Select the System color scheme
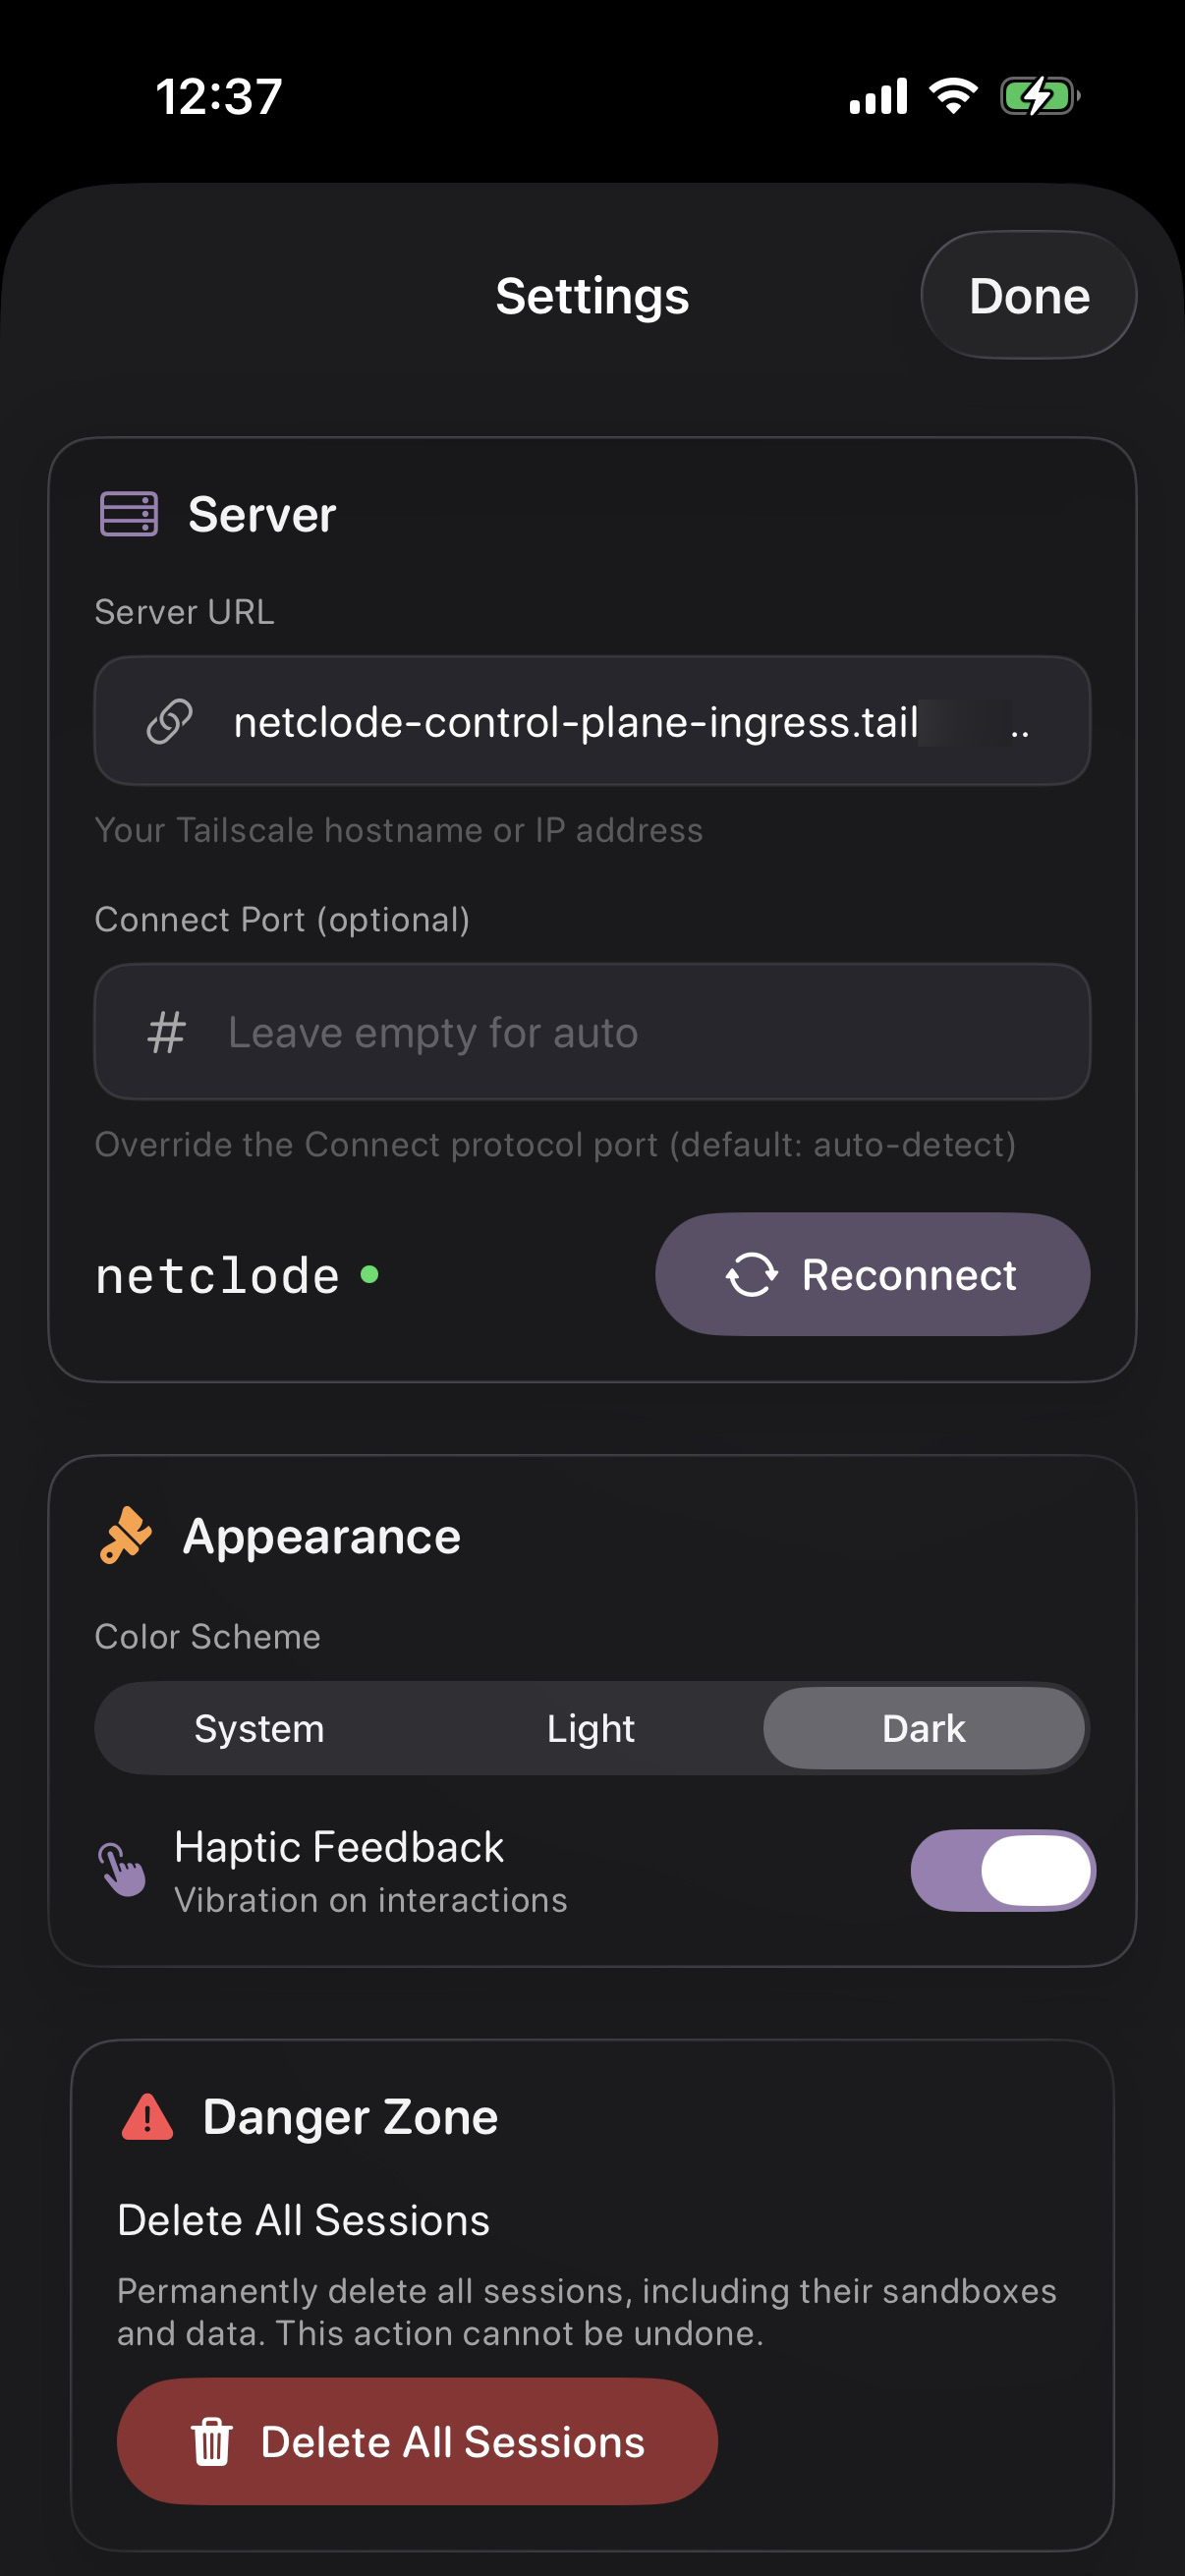 point(259,1728)
